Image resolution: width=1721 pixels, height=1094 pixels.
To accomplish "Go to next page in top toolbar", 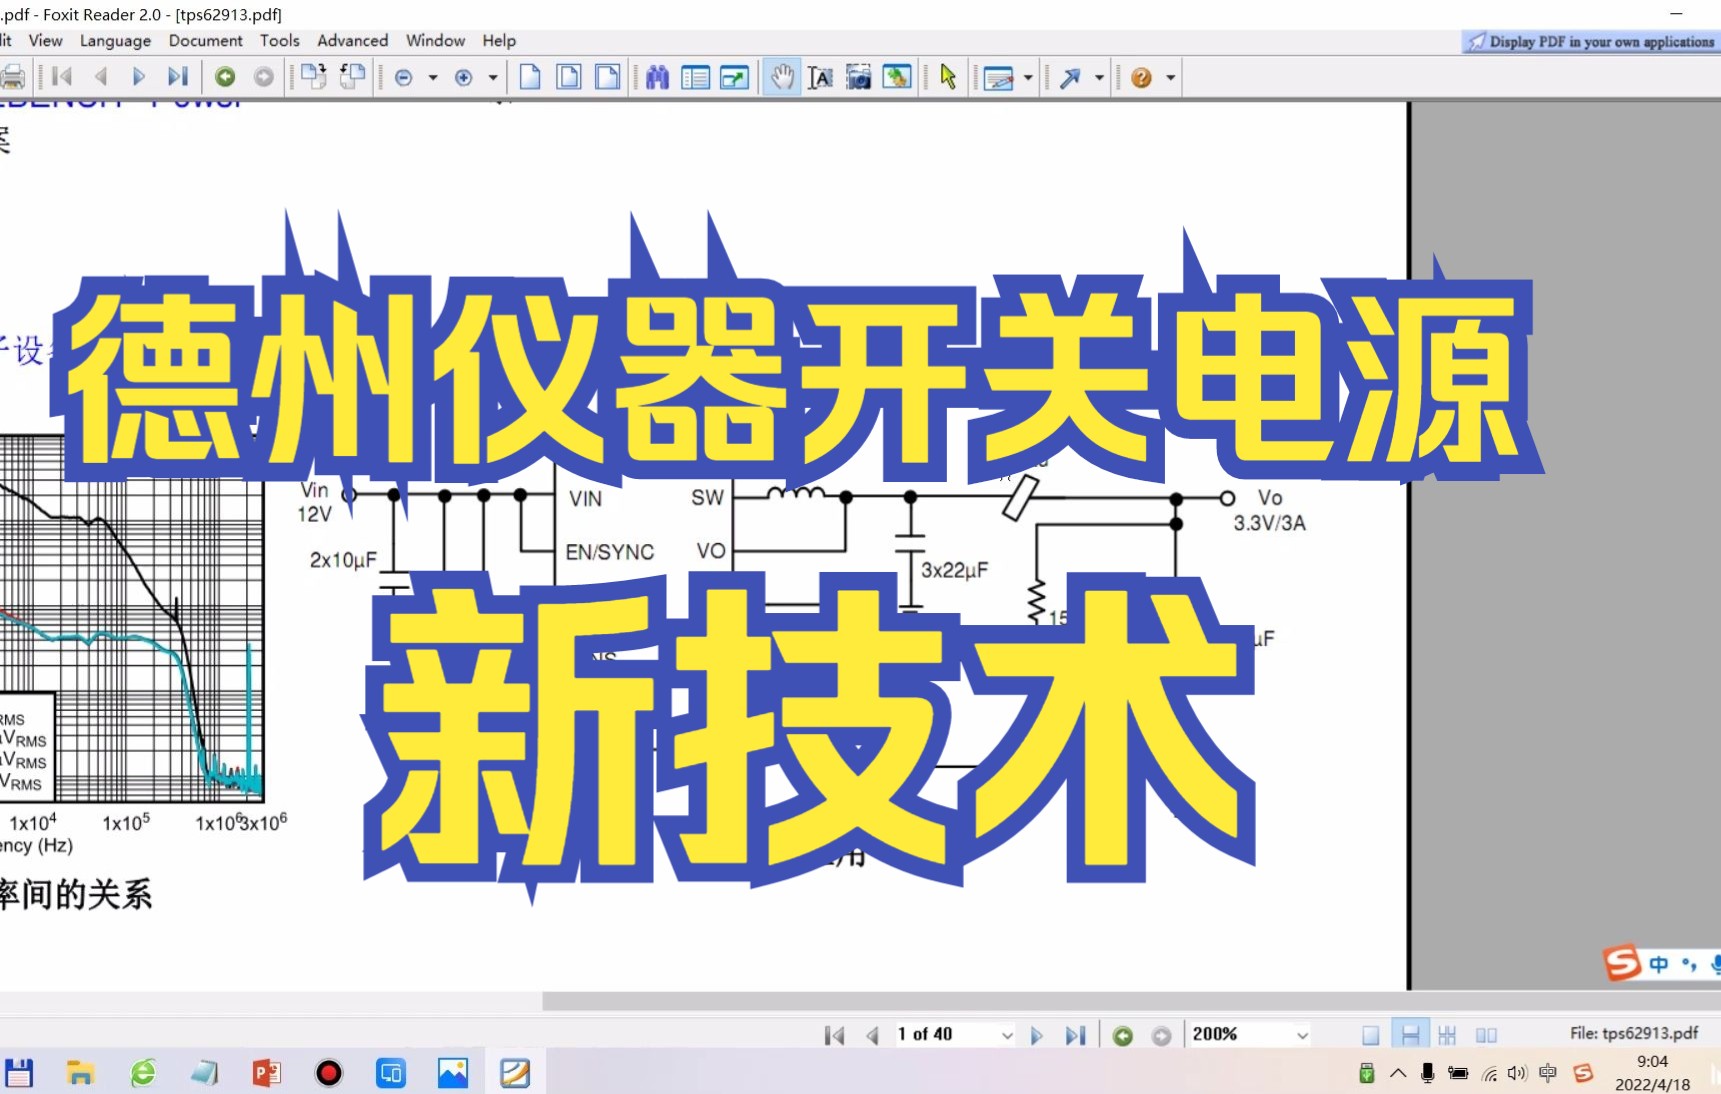I will coord(139,77).
